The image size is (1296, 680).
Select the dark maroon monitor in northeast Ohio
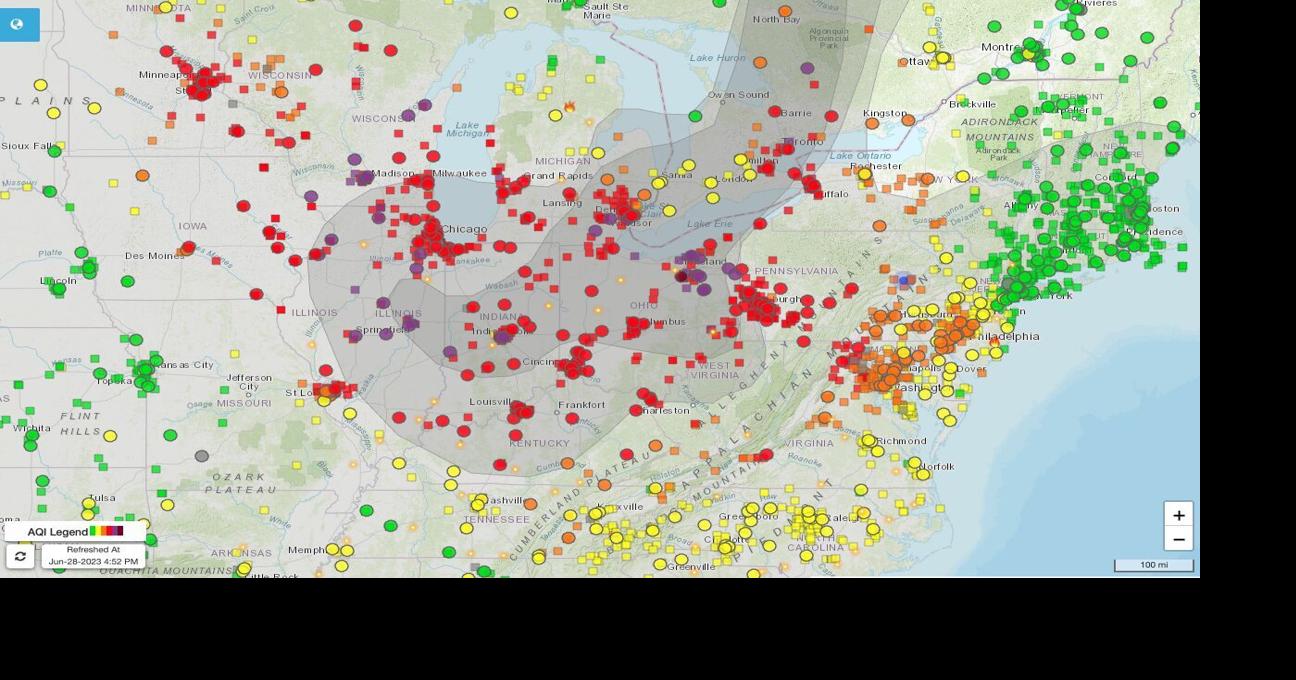tap(682, 275)
